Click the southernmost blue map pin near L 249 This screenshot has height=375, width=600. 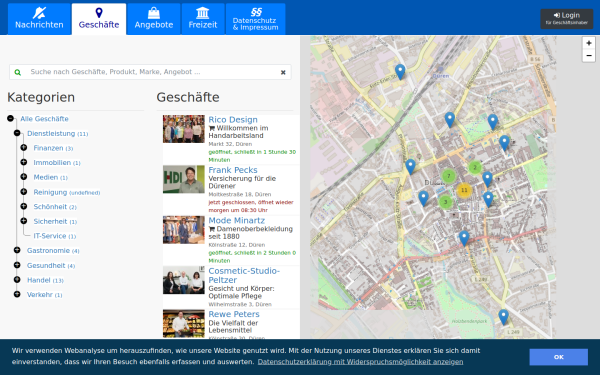tap(504, 317)
